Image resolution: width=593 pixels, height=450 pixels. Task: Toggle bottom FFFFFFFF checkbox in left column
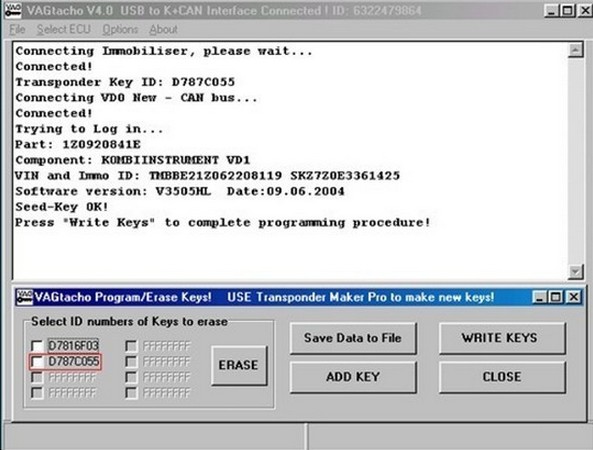[x=37, y=393]
